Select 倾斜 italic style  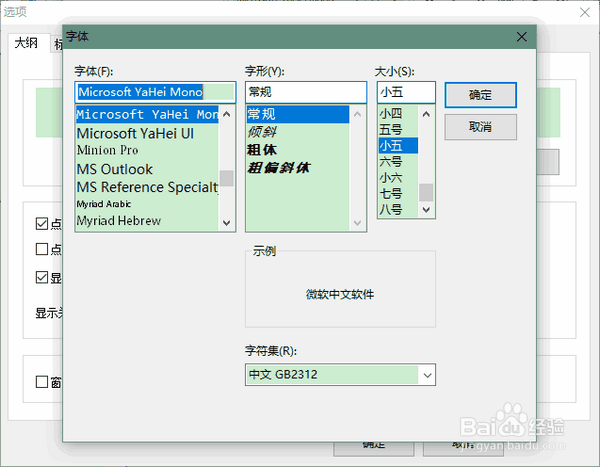pos(298,132)
